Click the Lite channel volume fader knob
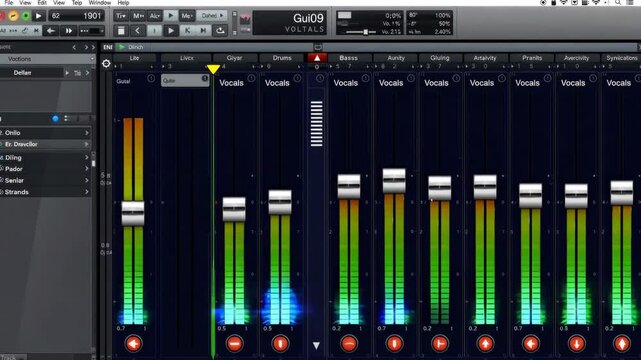 coord(133,213)
